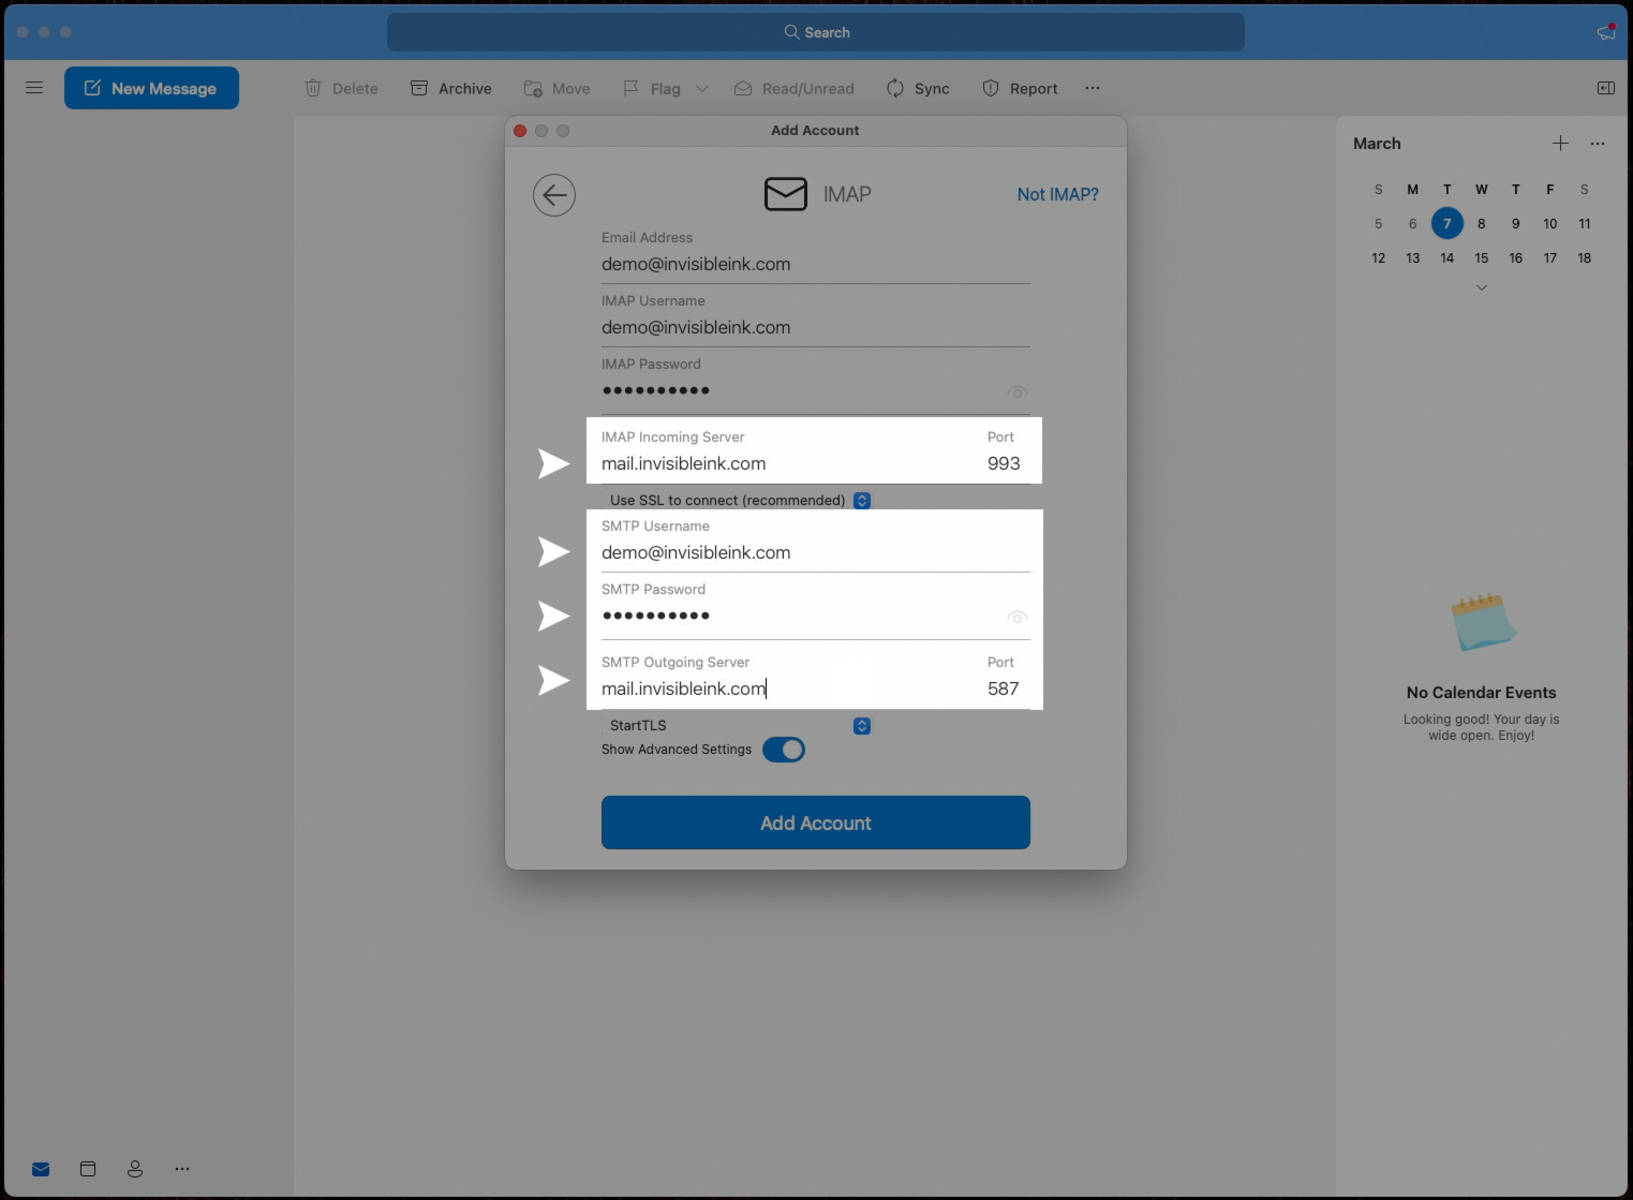Expand the calendar with the chevron
Viewport: 1633px width, 1200px height.
tap(1481, 287)
